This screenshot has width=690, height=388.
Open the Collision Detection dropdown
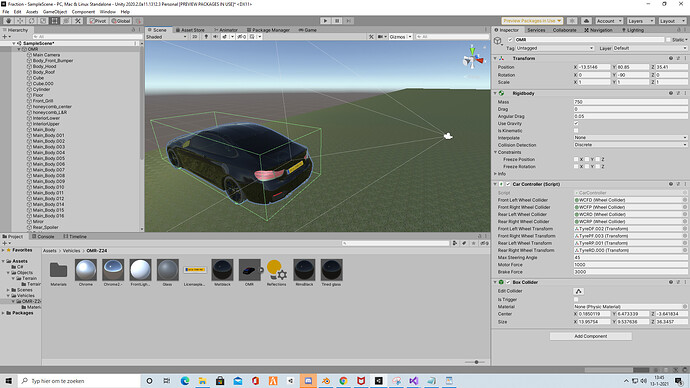click(x=630, y=145)
